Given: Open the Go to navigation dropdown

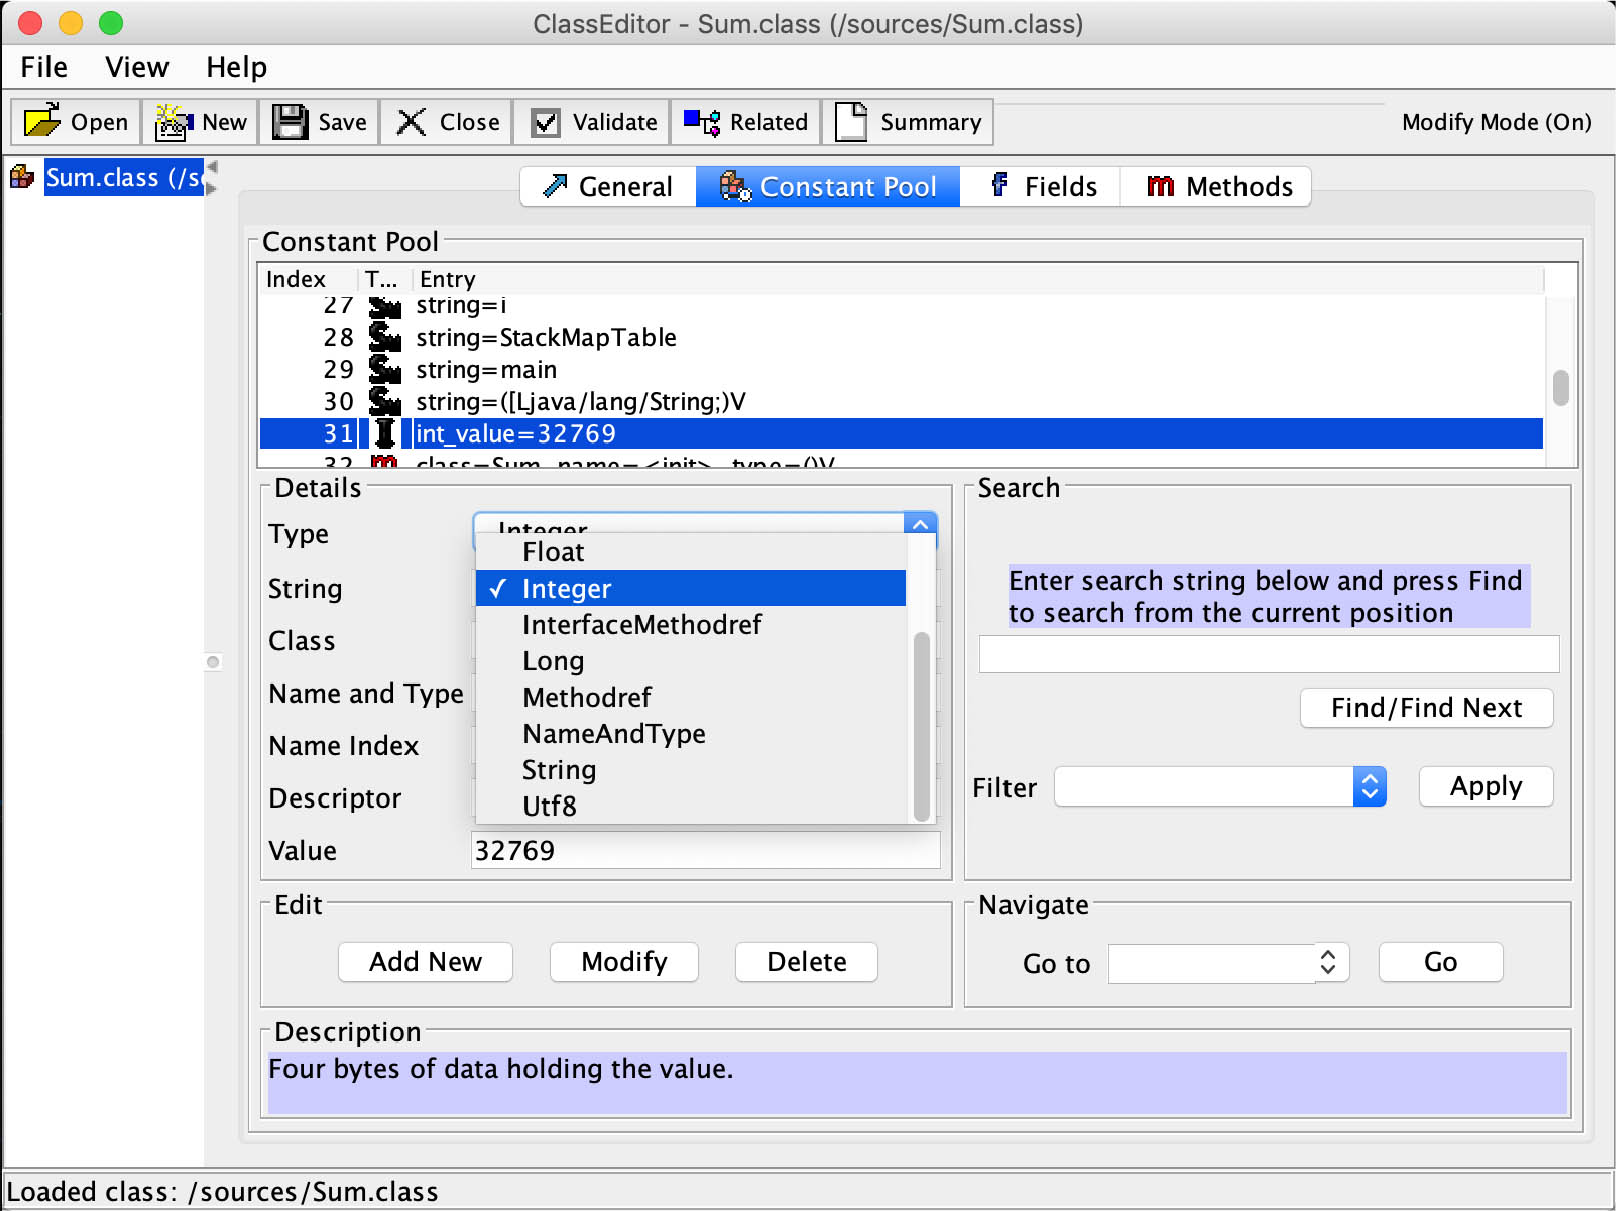Looking at the screenshot, I should point(1328,962).
